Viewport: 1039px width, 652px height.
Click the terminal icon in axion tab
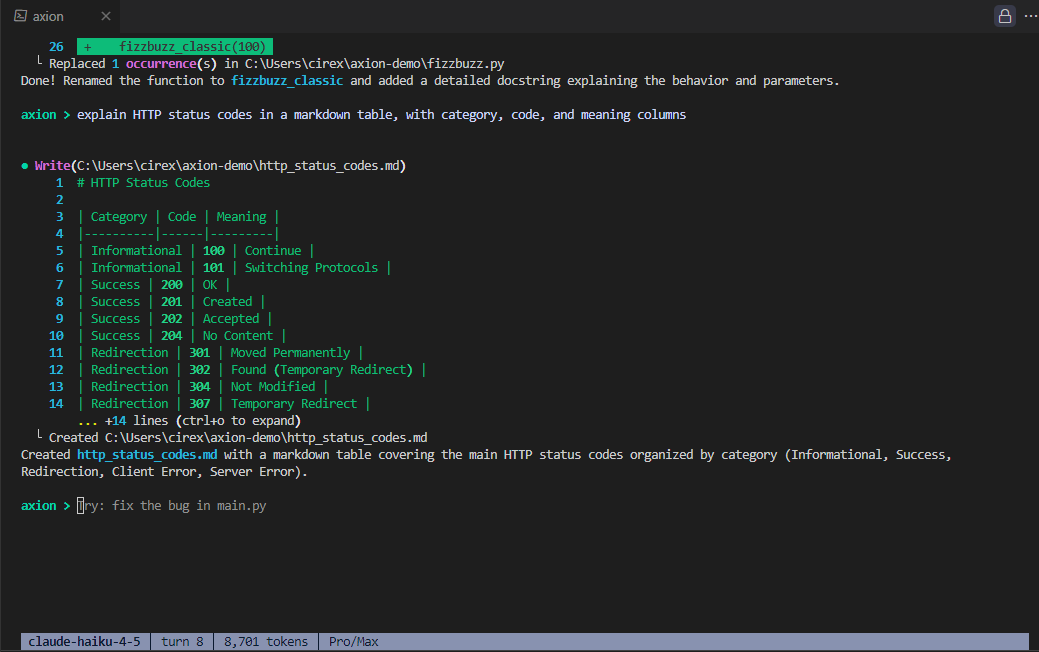click(21, 16)
